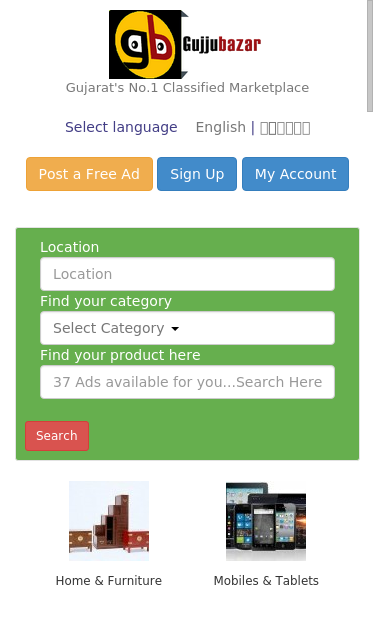Click the Gujjubazar wordmark text in logo
This screenshot has height=627, width=375.
pos(222,44)
